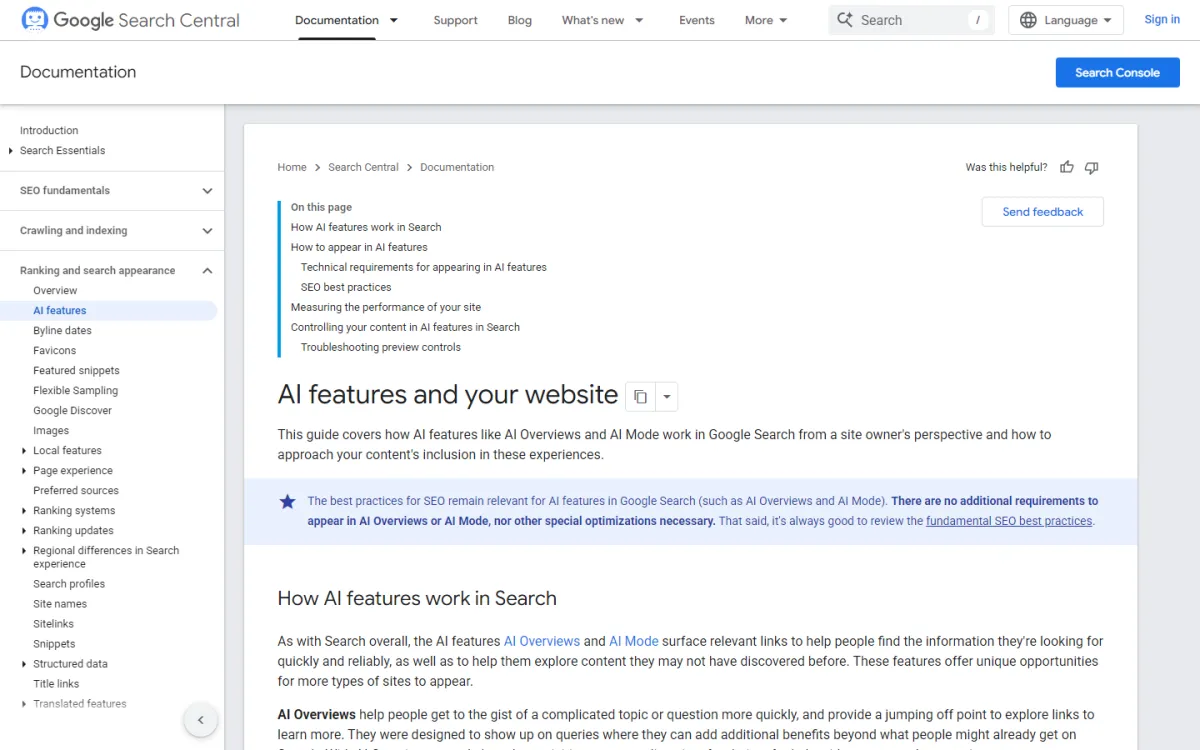Click Search Central in the breadcrumb

click(x=363, y=167)
